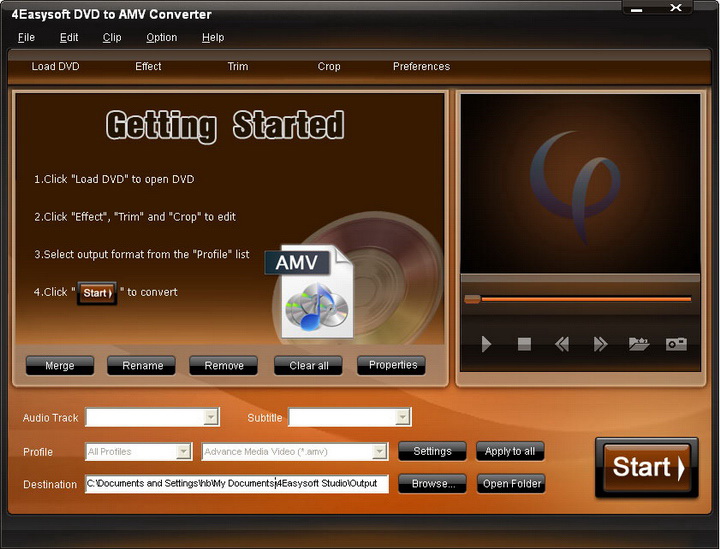Expand the All Profiles category dropdown
This screenshot has width=720, height=549.
coord(184,452)
